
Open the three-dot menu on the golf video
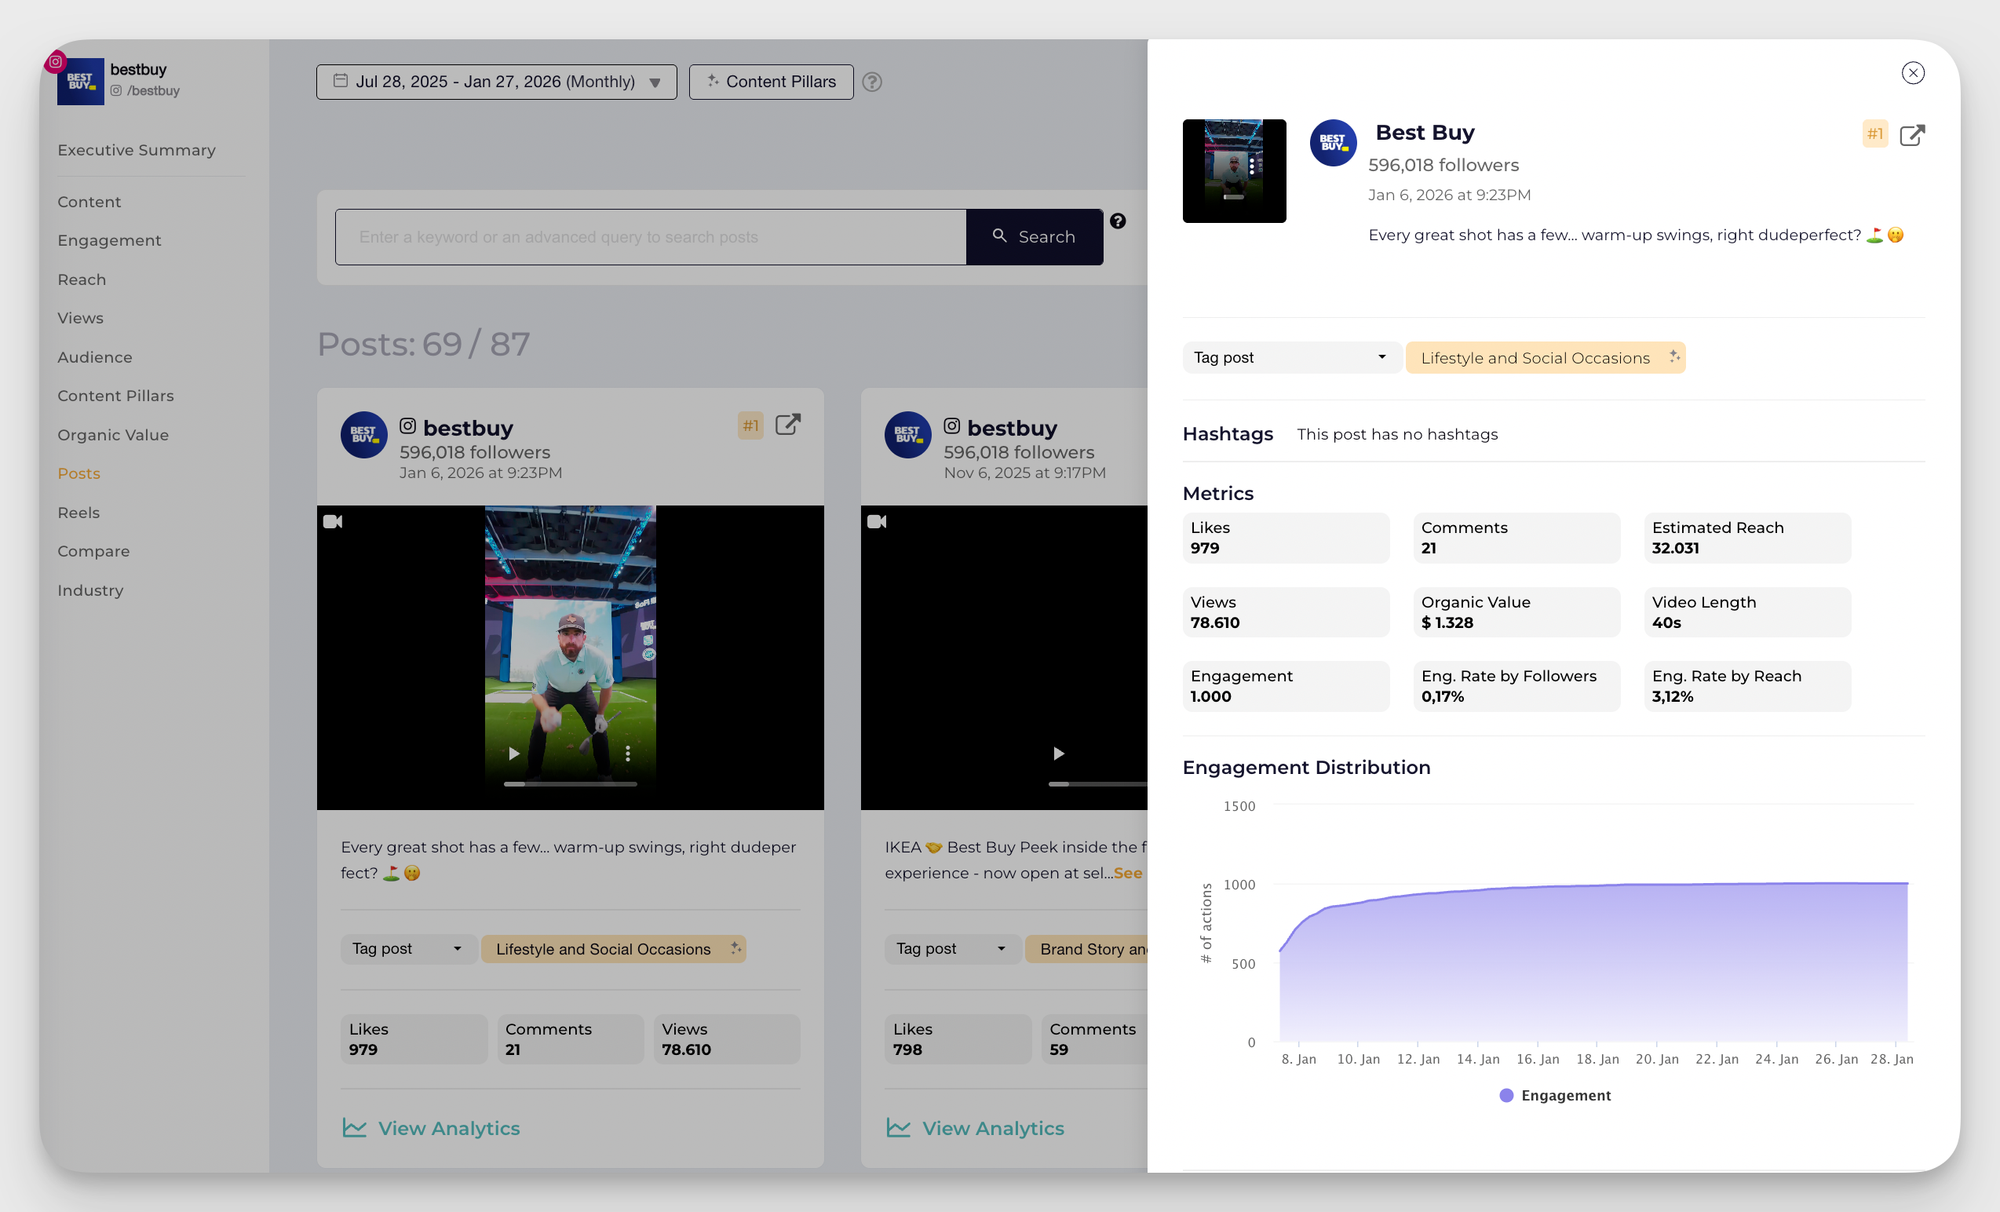[629, 753]
